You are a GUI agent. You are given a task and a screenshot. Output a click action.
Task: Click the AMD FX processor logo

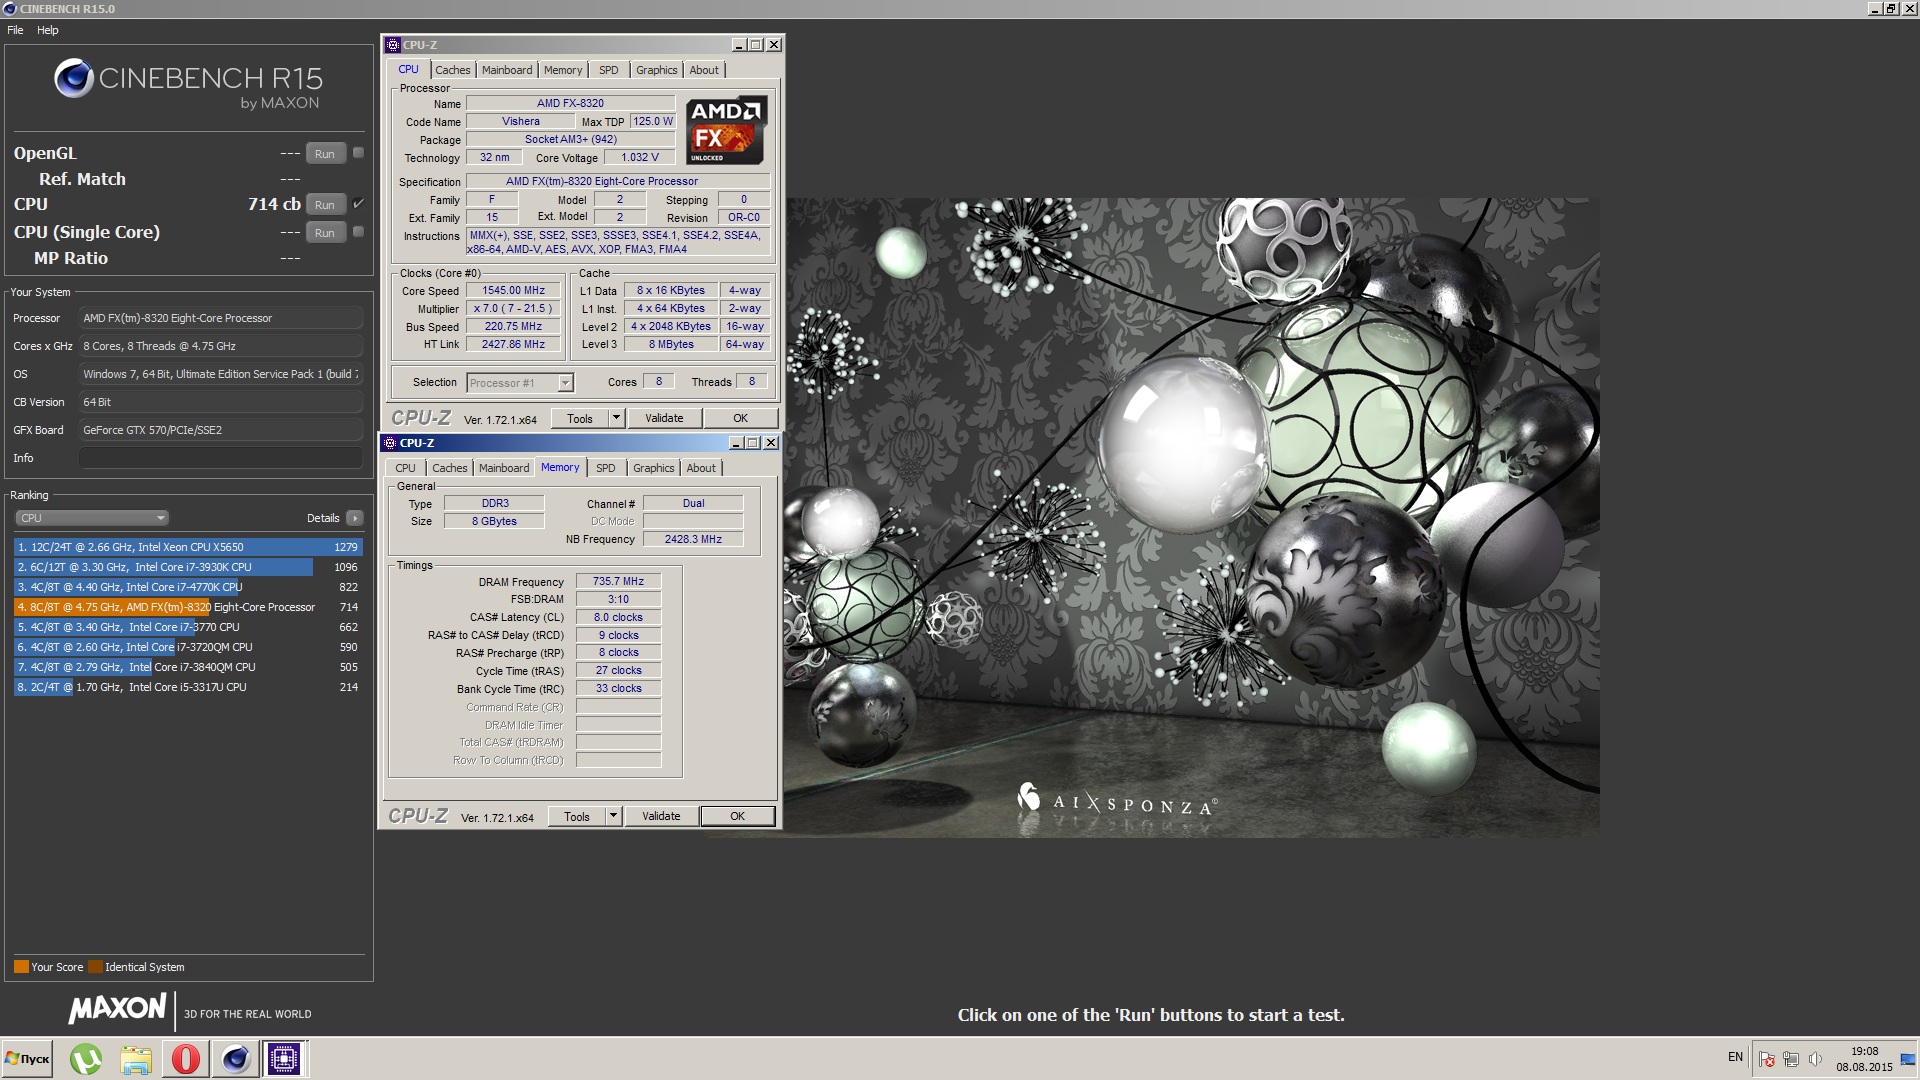click(x=726, y=130)
